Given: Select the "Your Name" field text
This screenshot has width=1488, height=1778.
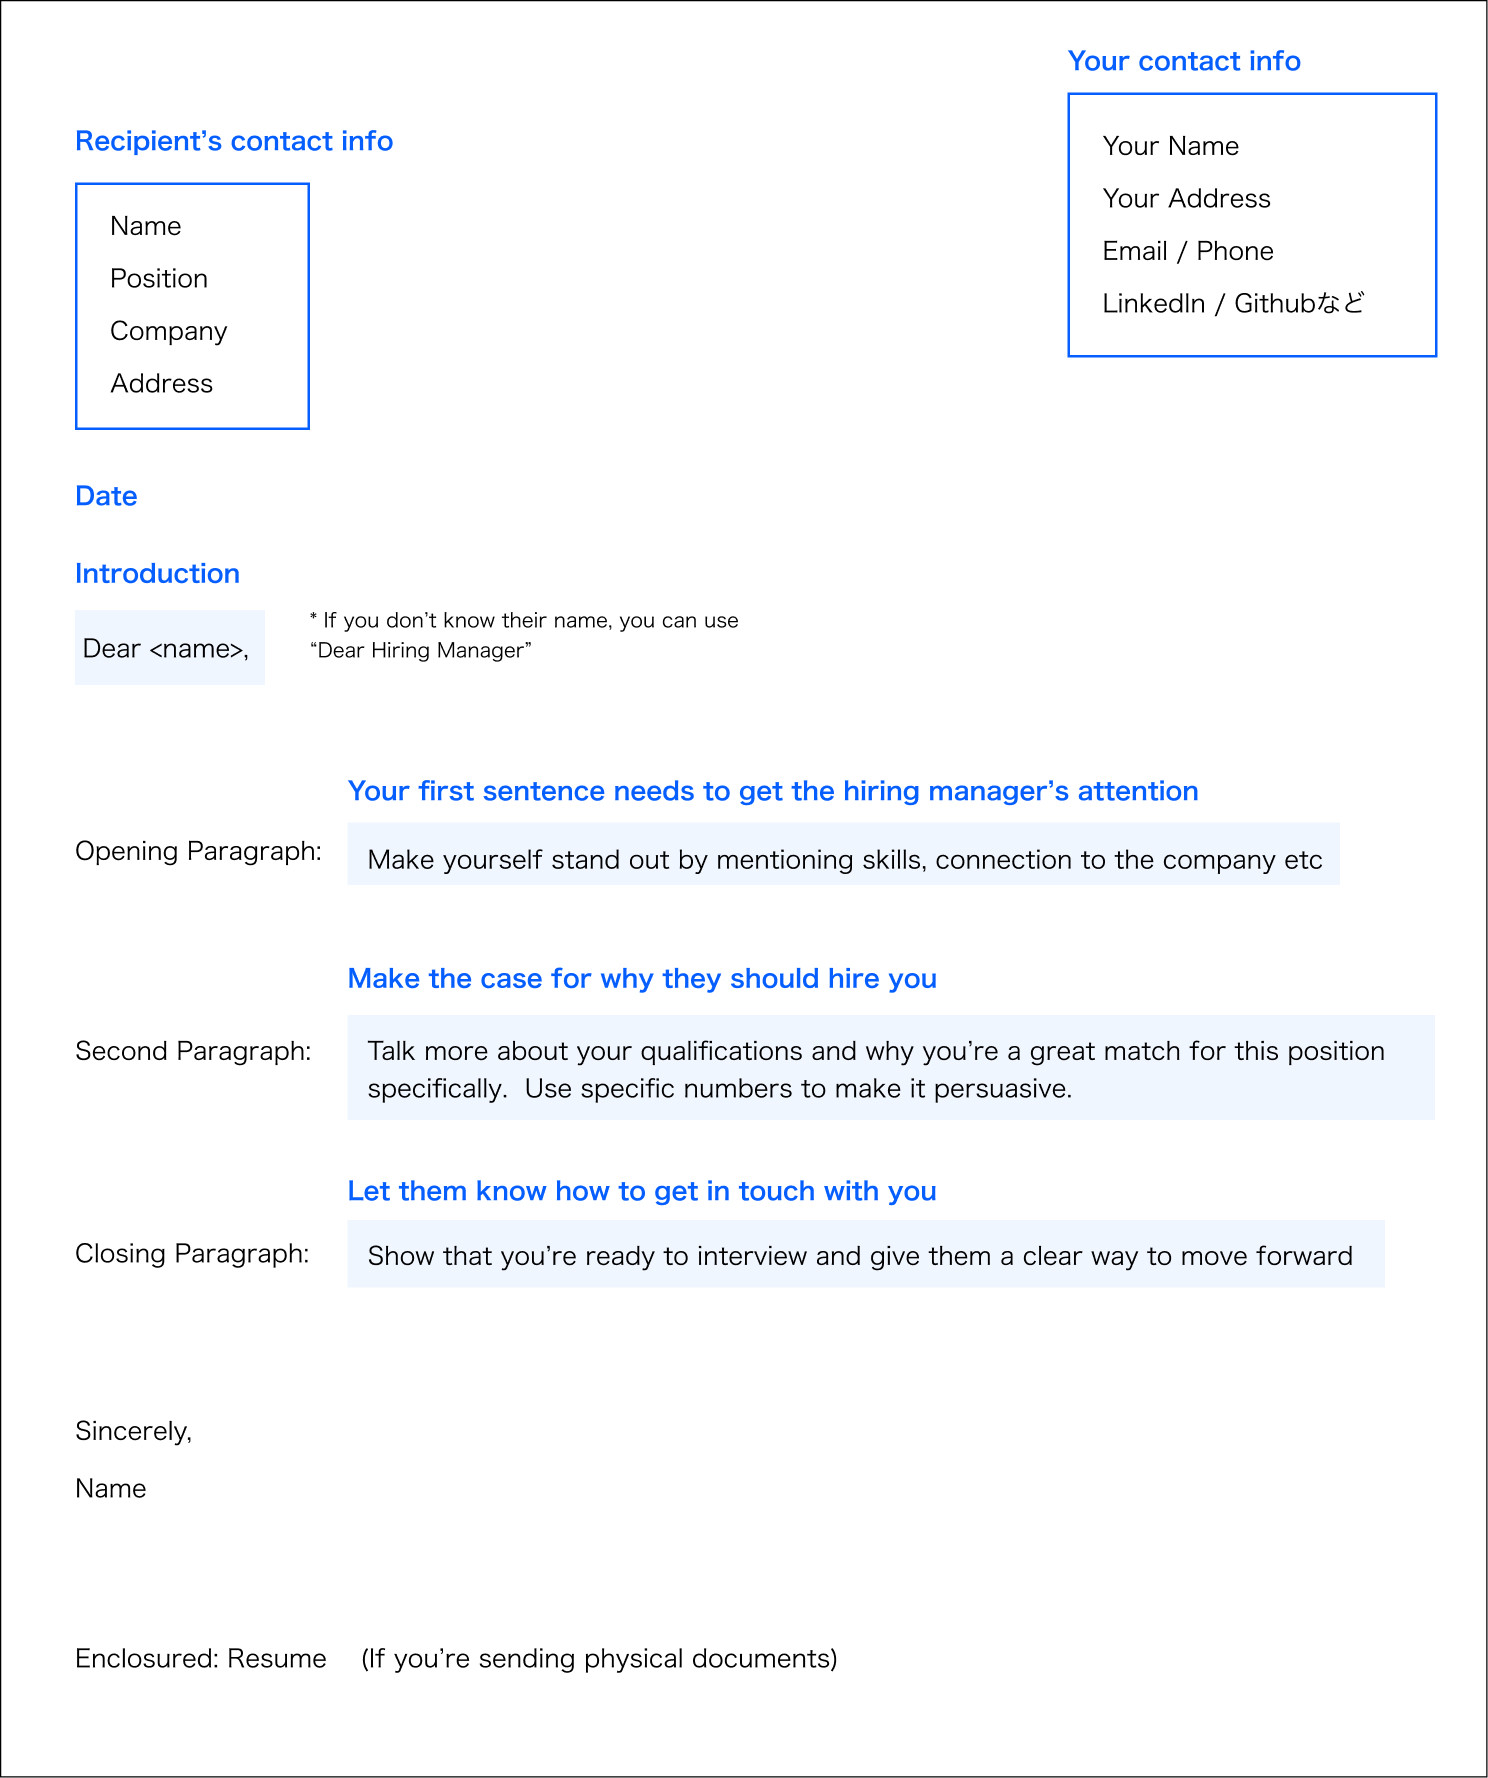Looking at the screenshot, I should [x=1170, y=146].
